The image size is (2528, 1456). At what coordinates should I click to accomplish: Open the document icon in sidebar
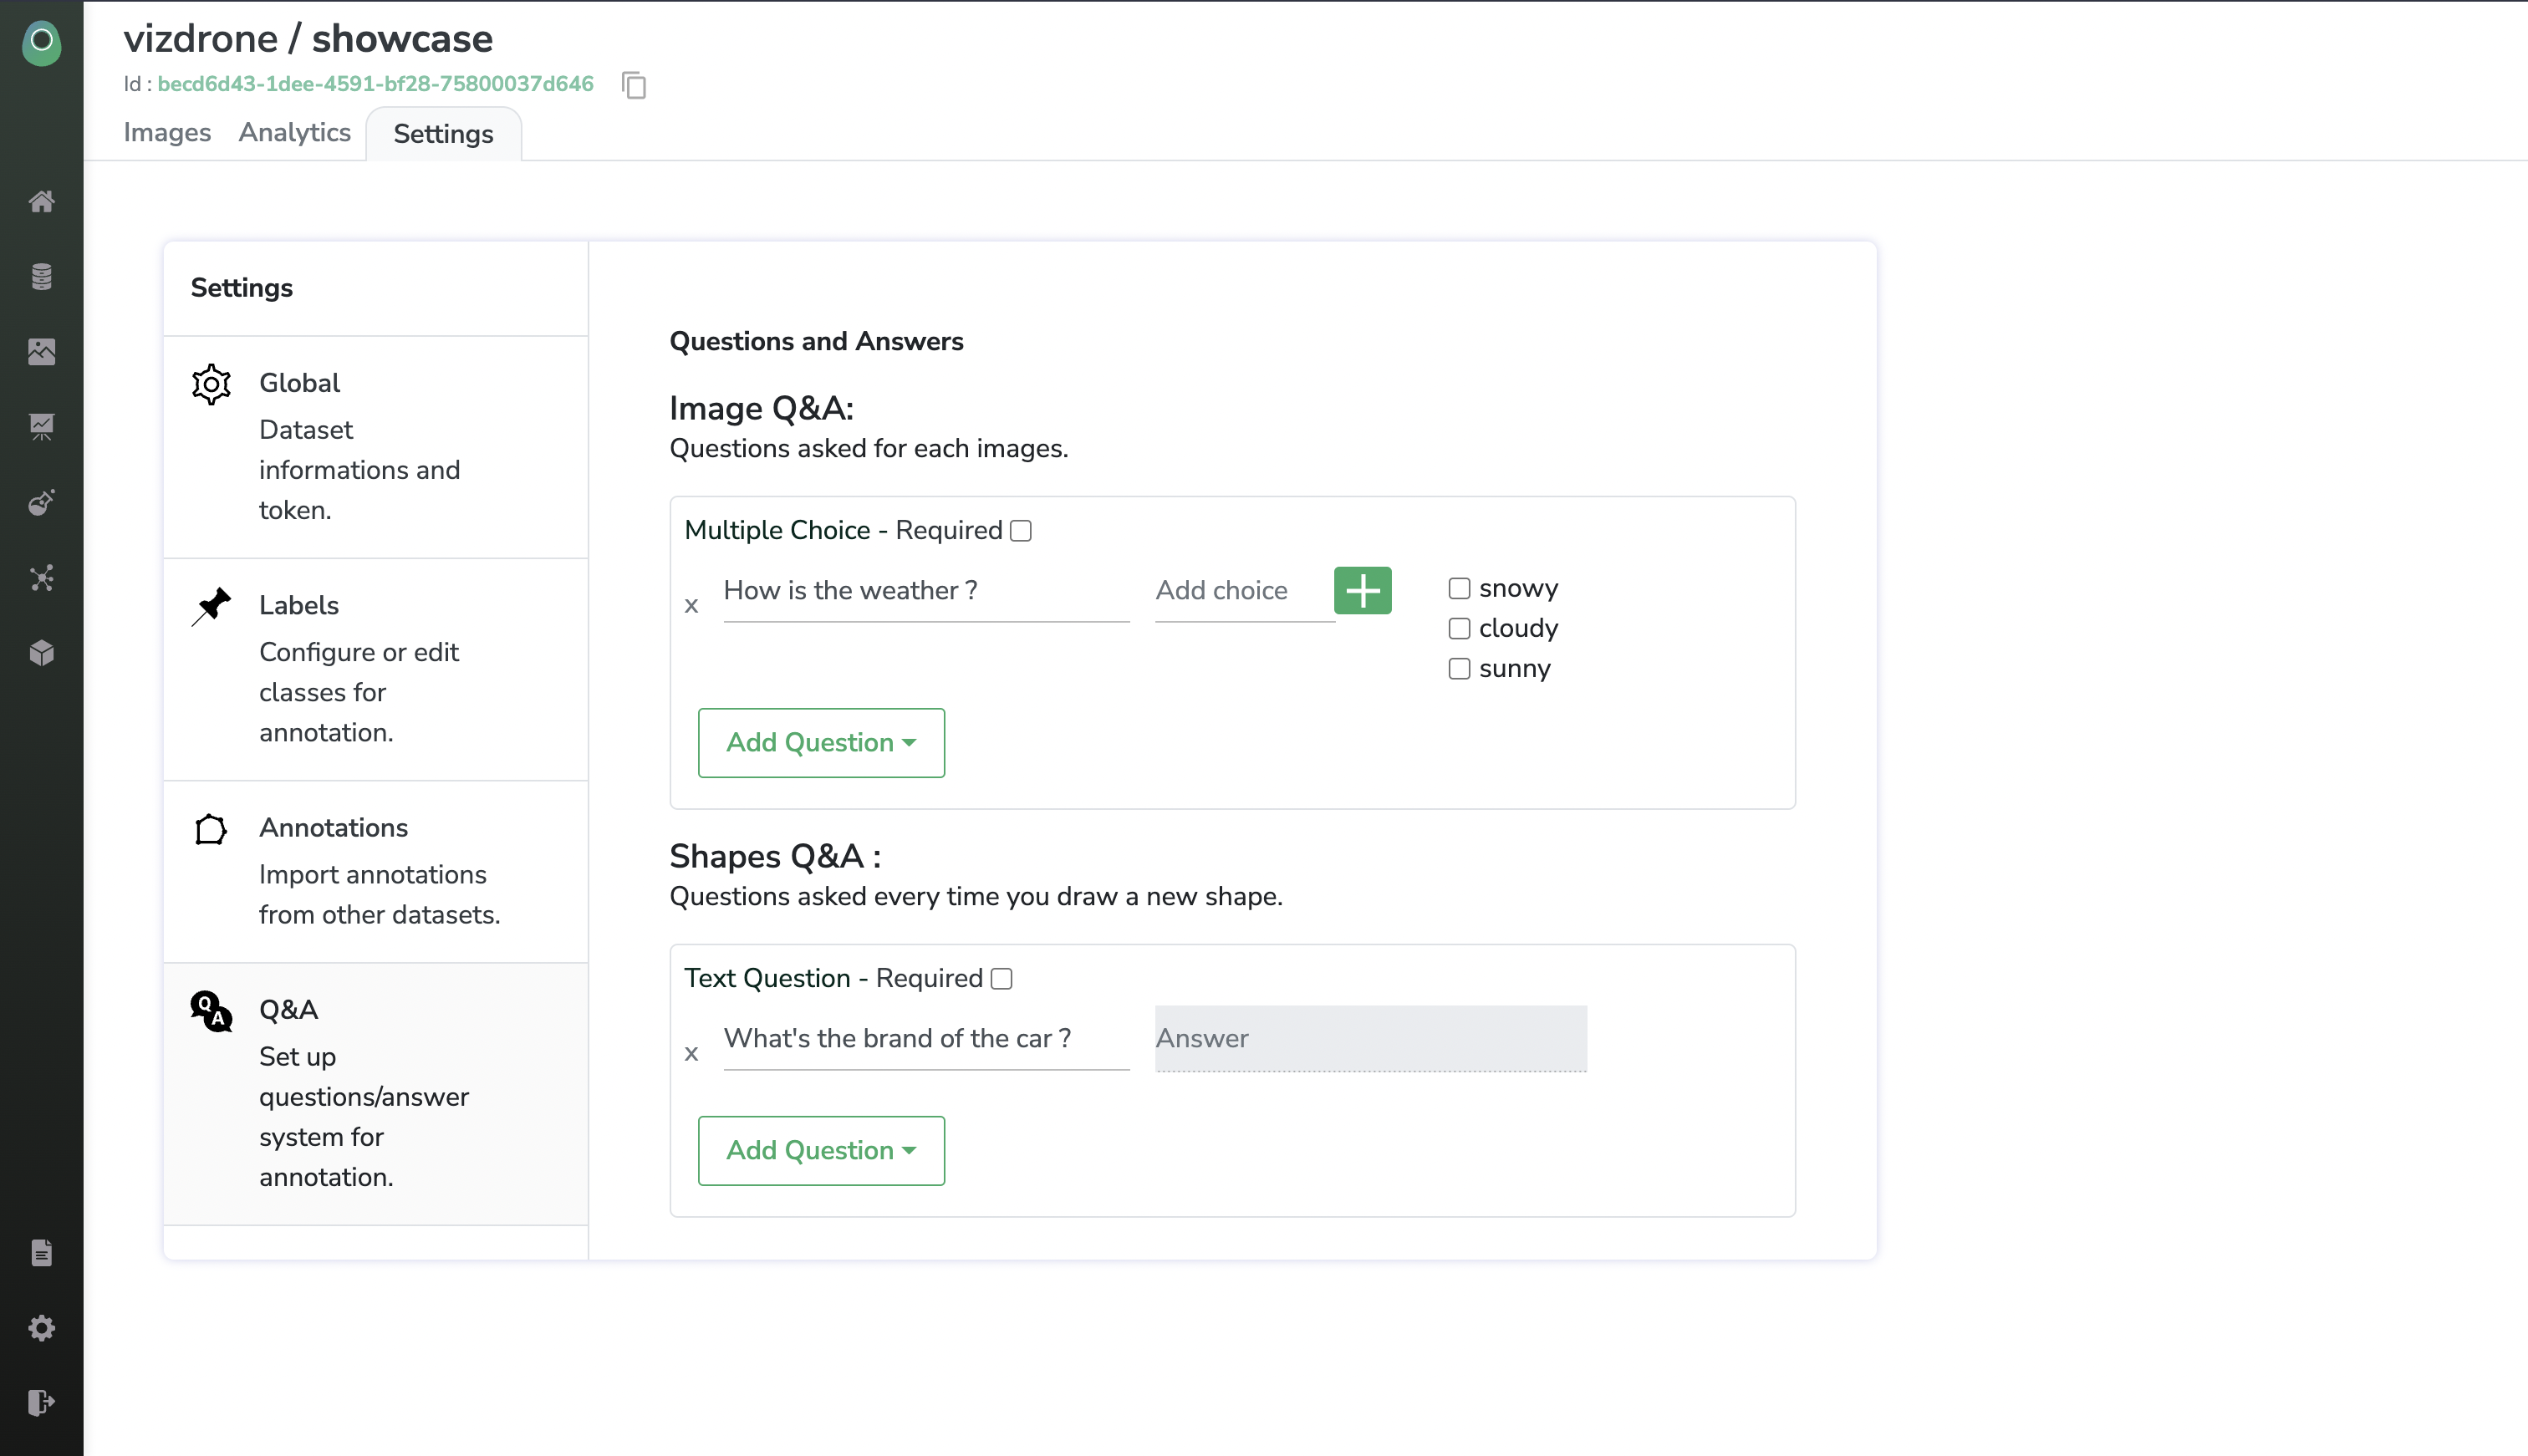41,1252
